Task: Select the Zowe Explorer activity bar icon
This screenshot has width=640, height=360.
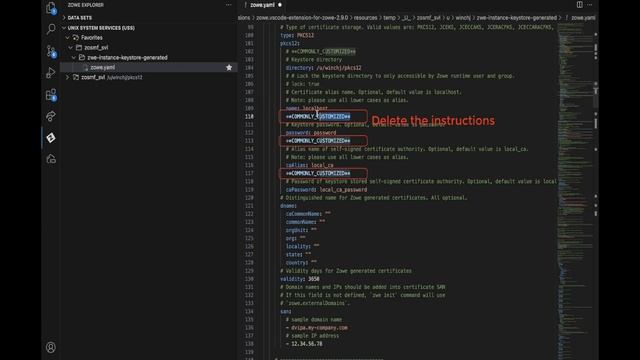Action: click(x=51, y=138)
